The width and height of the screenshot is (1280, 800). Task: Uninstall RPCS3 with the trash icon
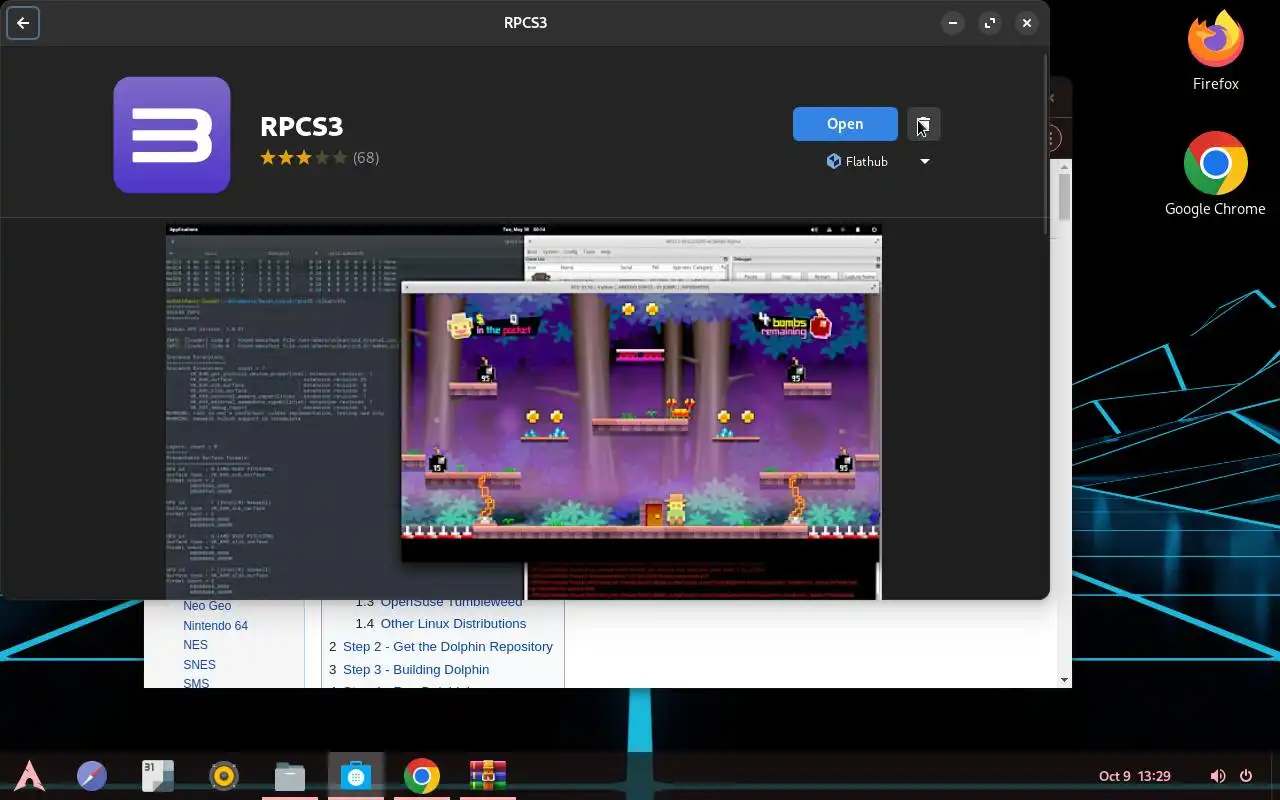(923, 124)
